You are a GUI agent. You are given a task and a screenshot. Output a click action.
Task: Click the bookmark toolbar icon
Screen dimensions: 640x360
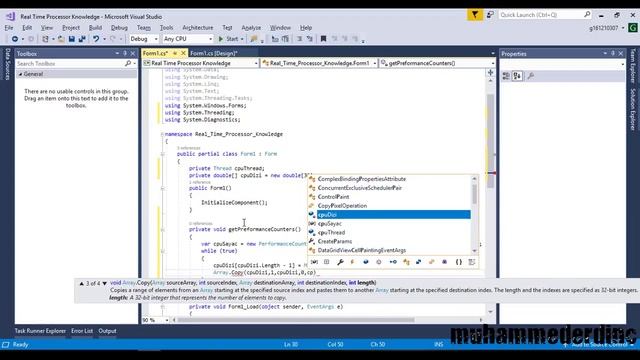(x=323, y=39)
